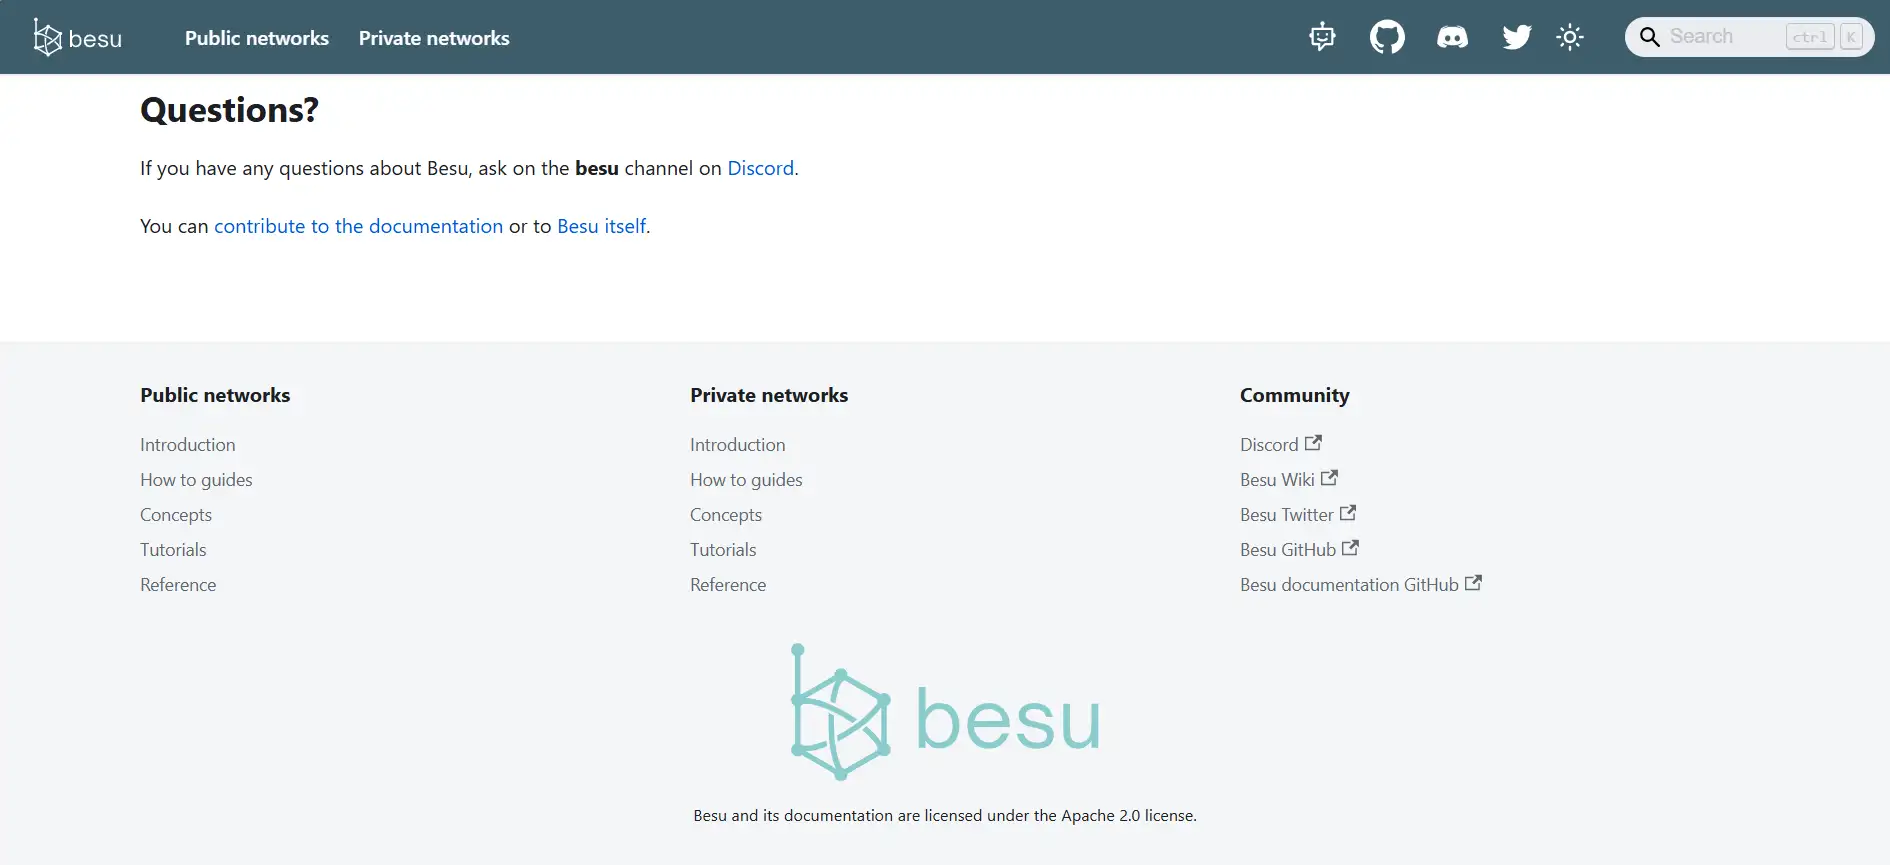Open the chatbot assistant icon
This screenshot has height=865, width=1890.
(1322, 37)
